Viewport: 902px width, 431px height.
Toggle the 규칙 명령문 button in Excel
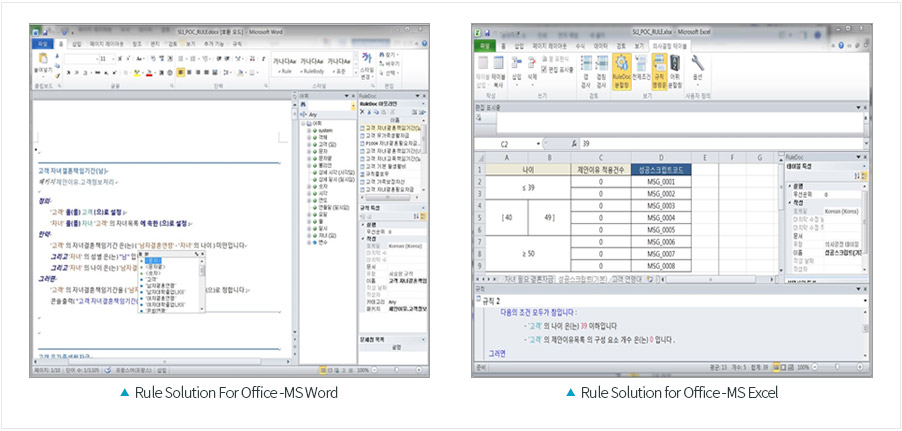(659, 71)
